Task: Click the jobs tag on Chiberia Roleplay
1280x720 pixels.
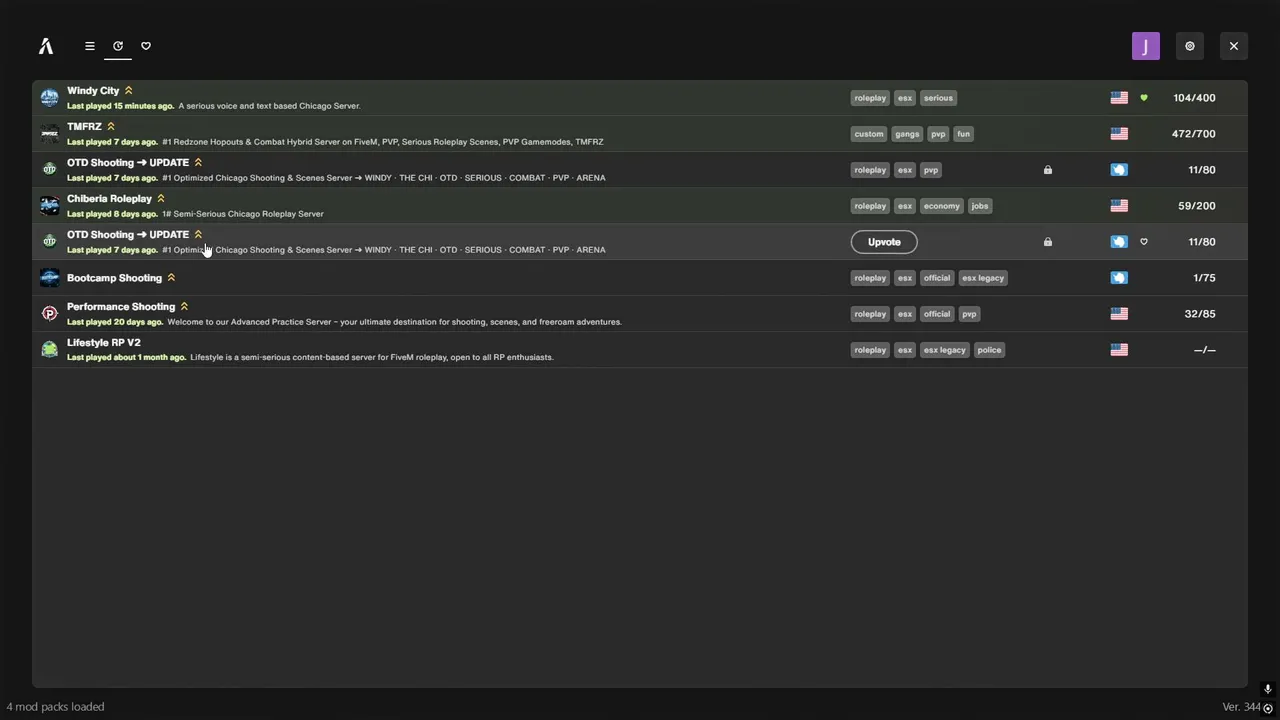Action: [980, 206]
